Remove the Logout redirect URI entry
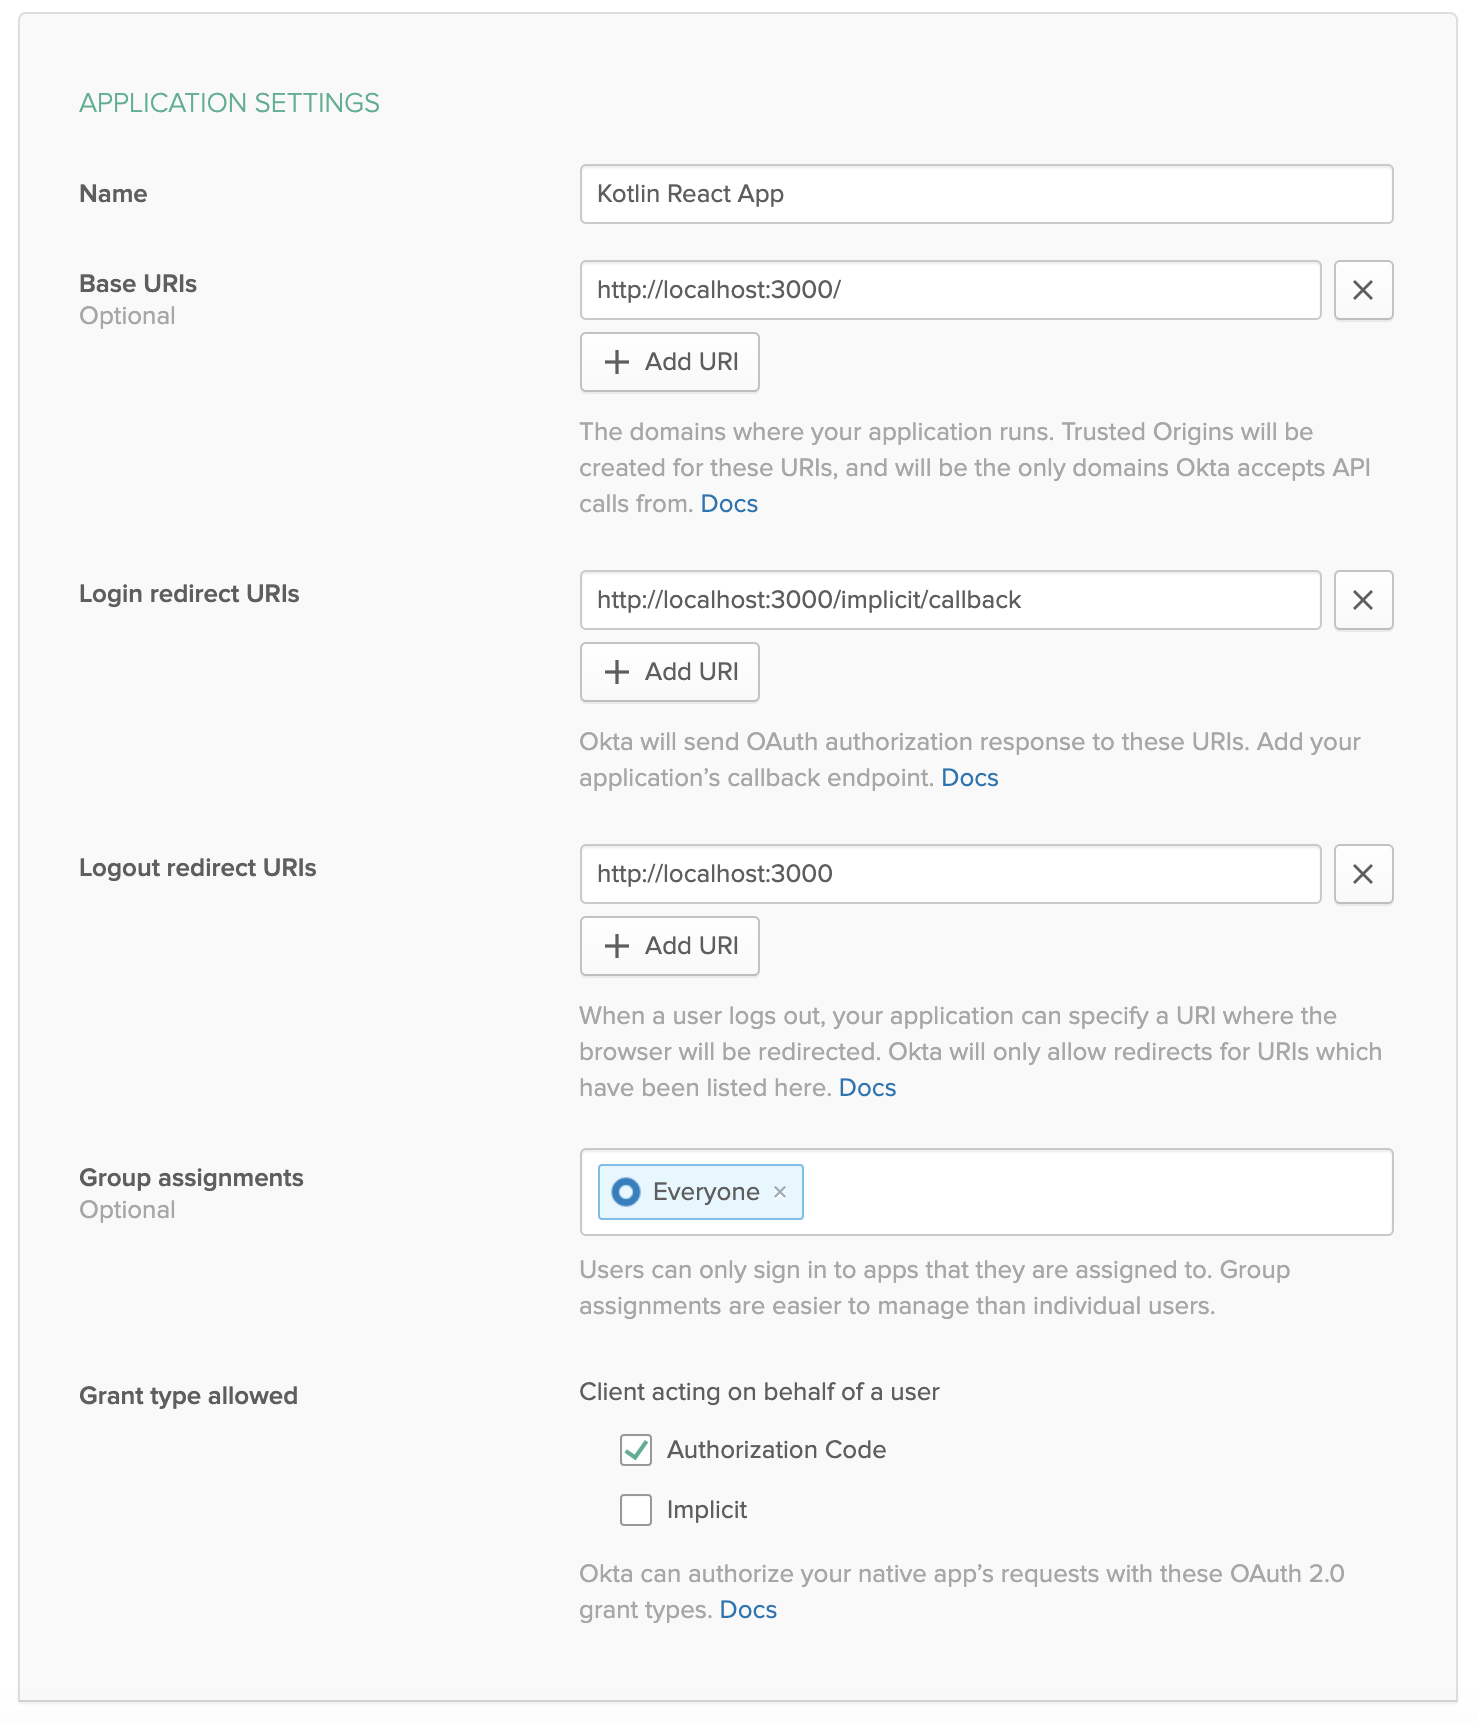Image resolution: width=1478 pixels, height=1722 pixels. pos(1363,874)
